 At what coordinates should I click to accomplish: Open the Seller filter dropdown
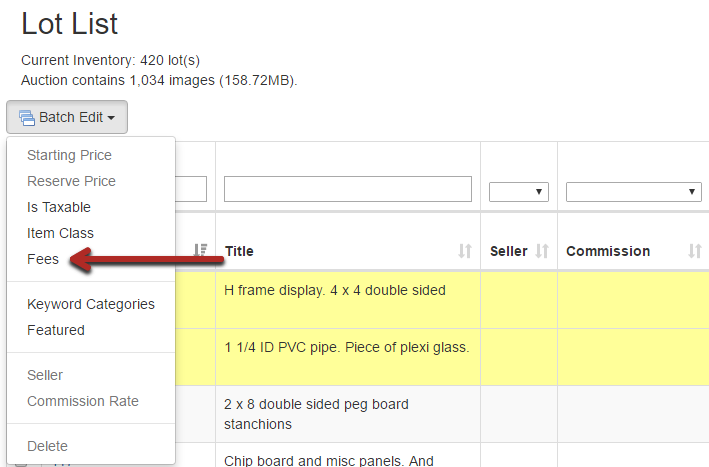click(518, 192)
